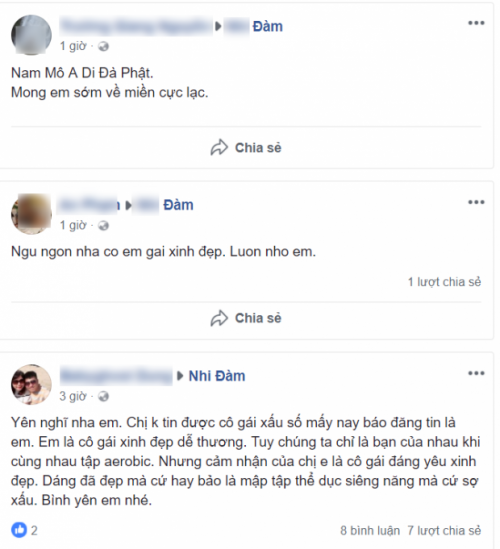Click arrow between names on first post
This screenshot has height=549, width=500.
coord(218,26)
